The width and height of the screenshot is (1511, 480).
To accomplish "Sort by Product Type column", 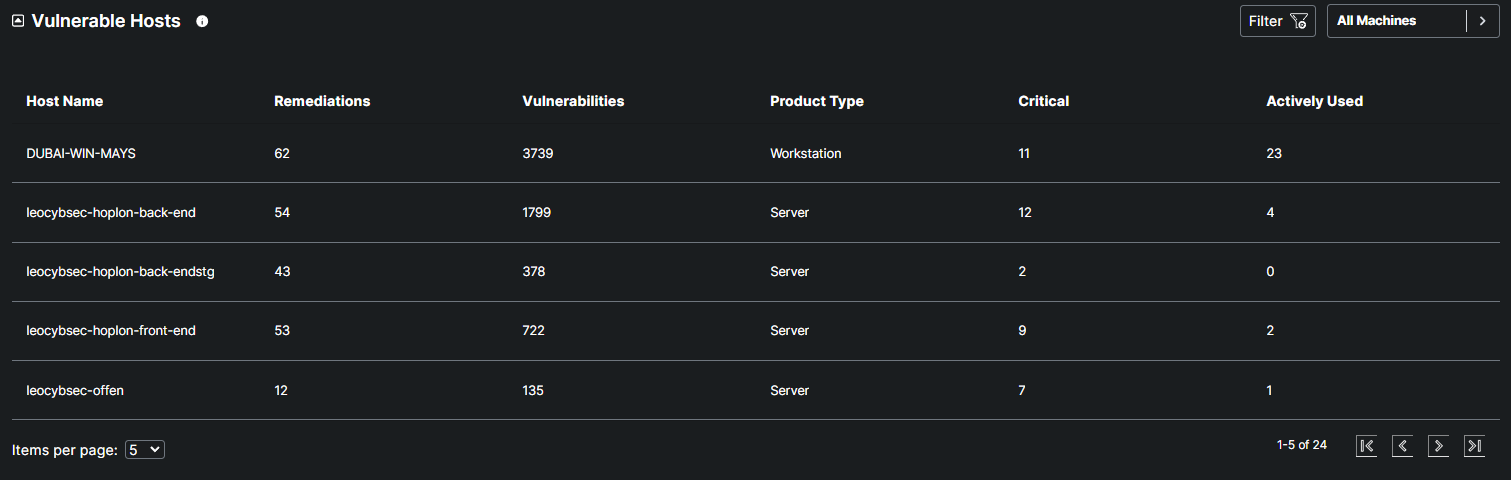I will click(x=816, y=101).
